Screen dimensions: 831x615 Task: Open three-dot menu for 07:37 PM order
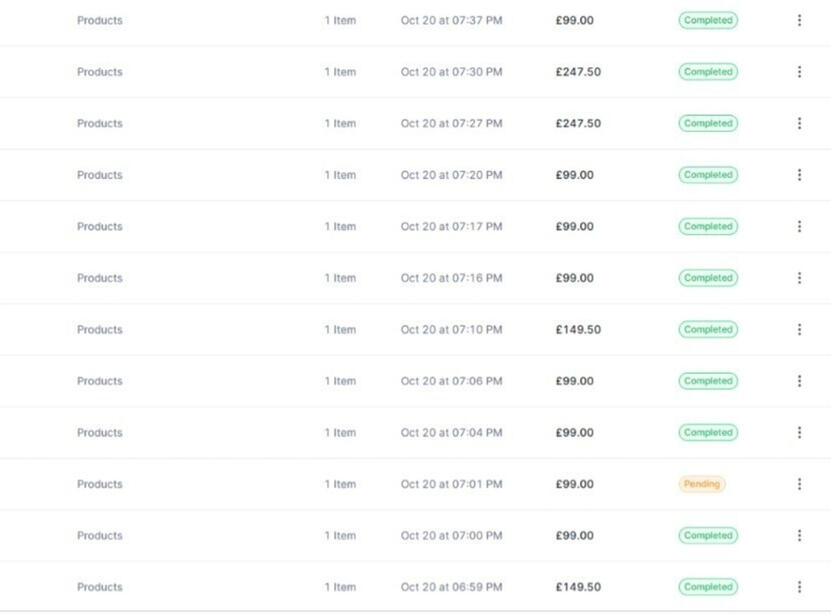coord(799,20)
